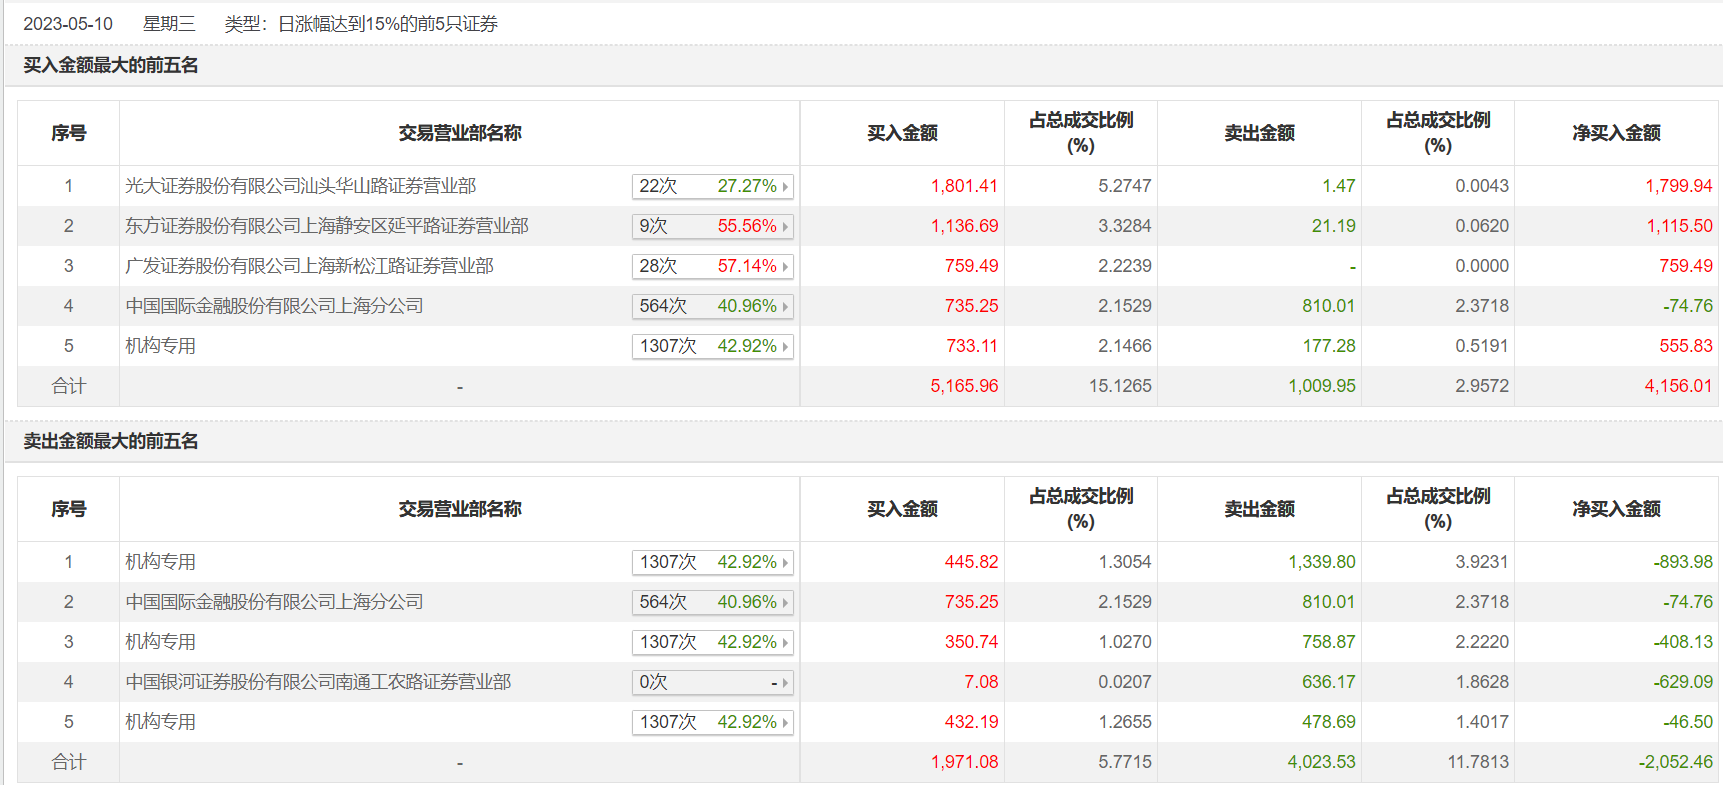Image resolution: width=1723 pixels, height=785 pixels.
Task: Open 中国银河证券南通工农路证券营业部 link
Action: (318, 682)
